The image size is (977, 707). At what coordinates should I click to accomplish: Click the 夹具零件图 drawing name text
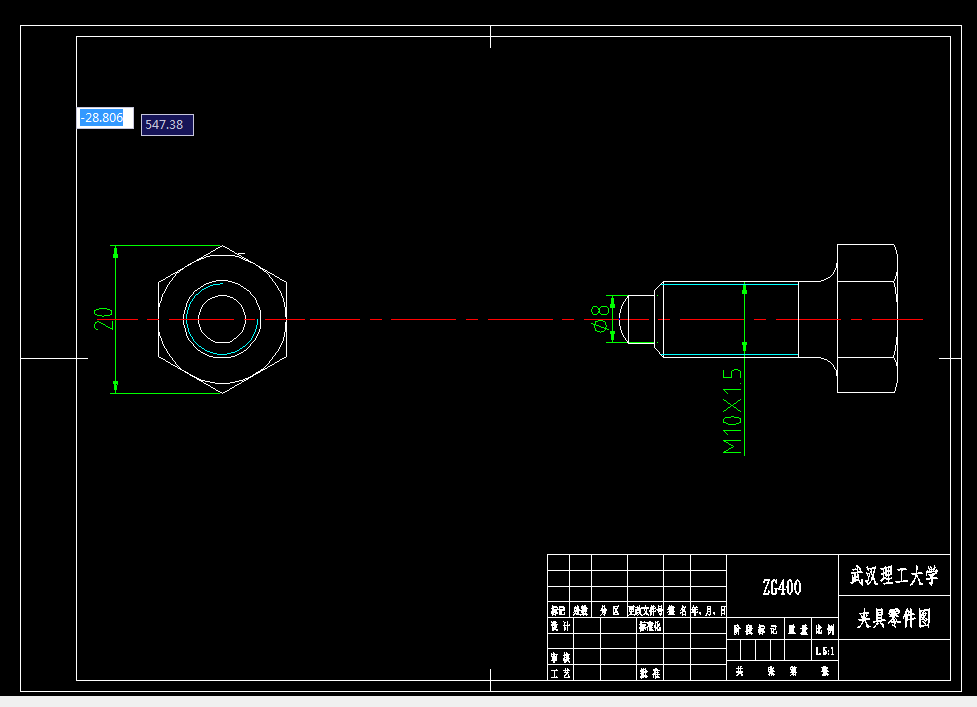click(894, 618)
